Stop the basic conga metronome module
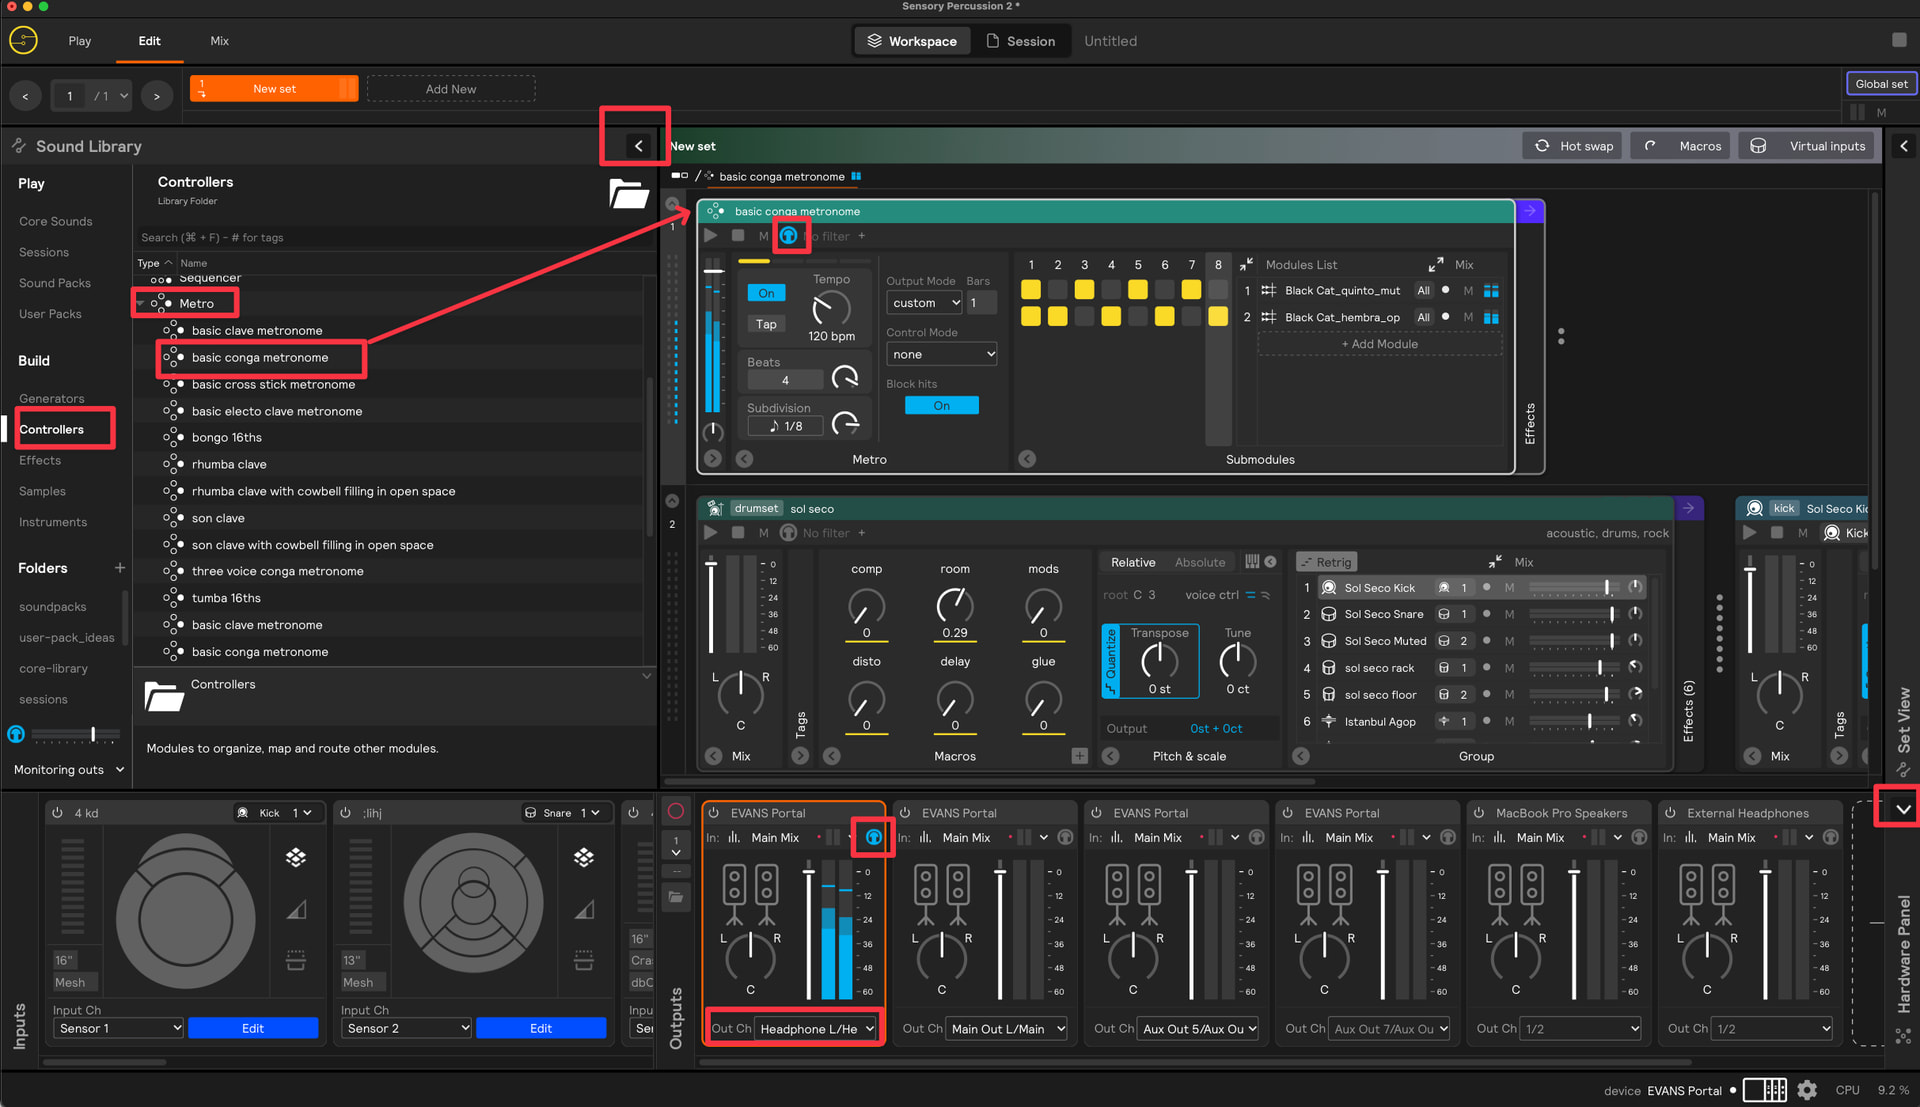 coord(738,236)
